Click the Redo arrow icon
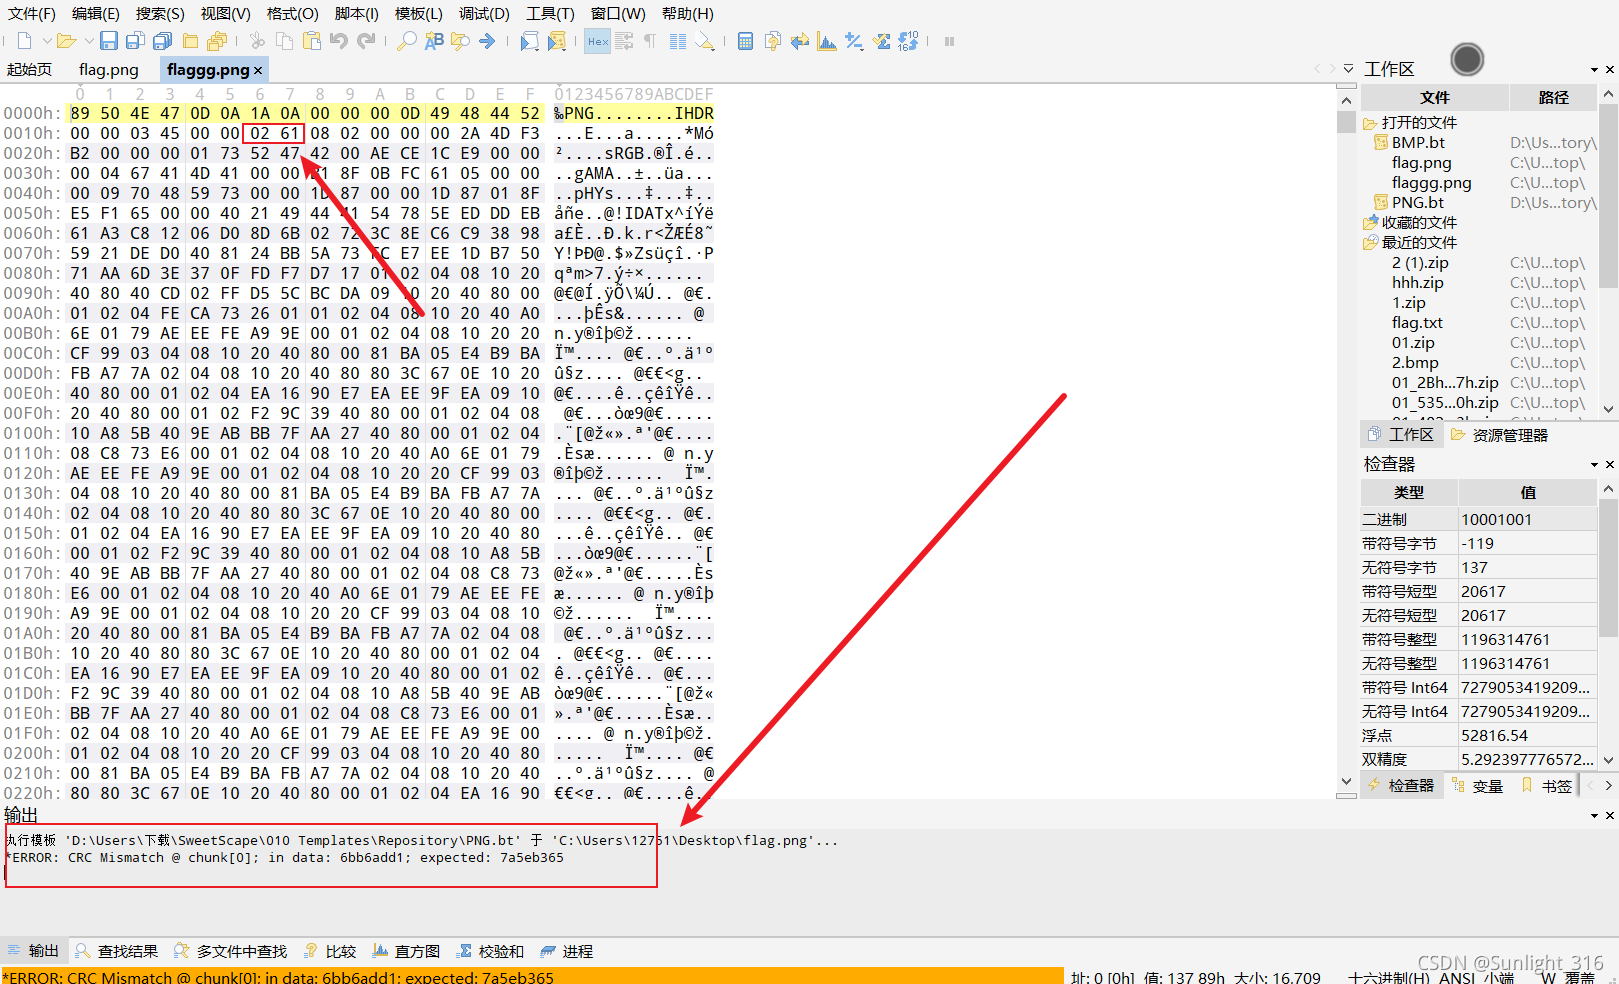 tap(366, 41)
